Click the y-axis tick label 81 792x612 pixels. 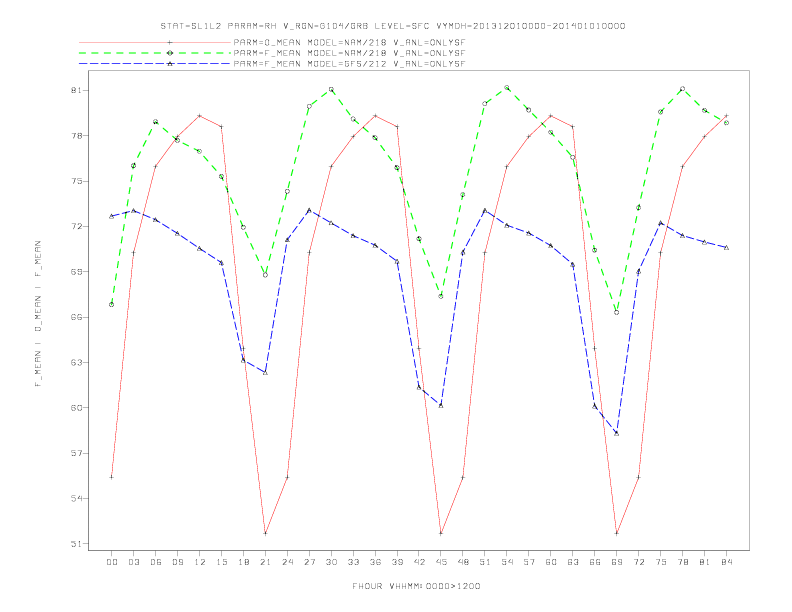pyautogui.click(x=76, y=90)
